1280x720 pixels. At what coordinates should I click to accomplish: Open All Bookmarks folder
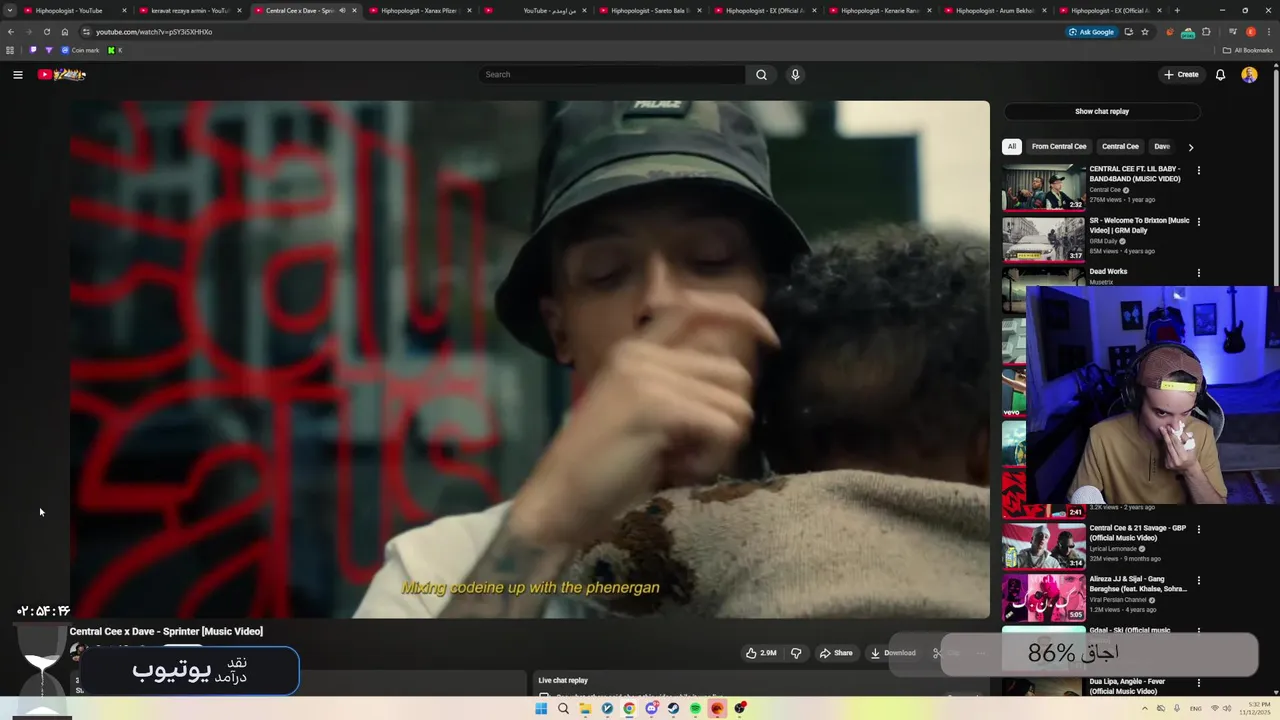[1247, 50]
